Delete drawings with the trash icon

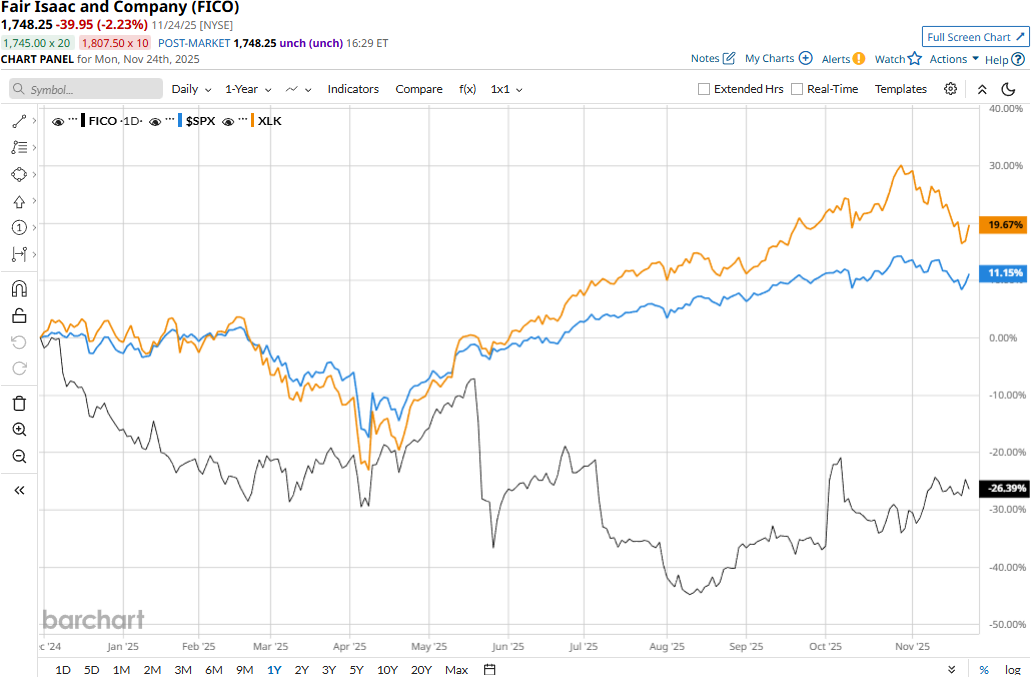(x=19, y=403)
